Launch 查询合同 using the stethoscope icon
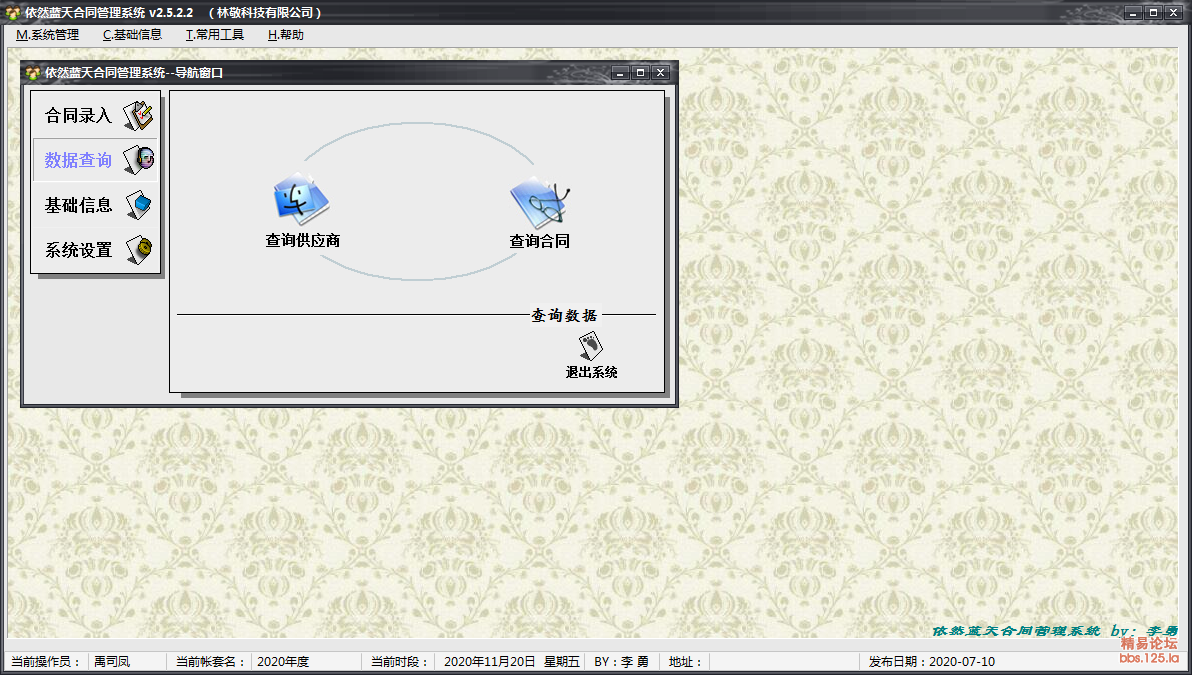This screenshot has width=1192, height=675. 540,200
